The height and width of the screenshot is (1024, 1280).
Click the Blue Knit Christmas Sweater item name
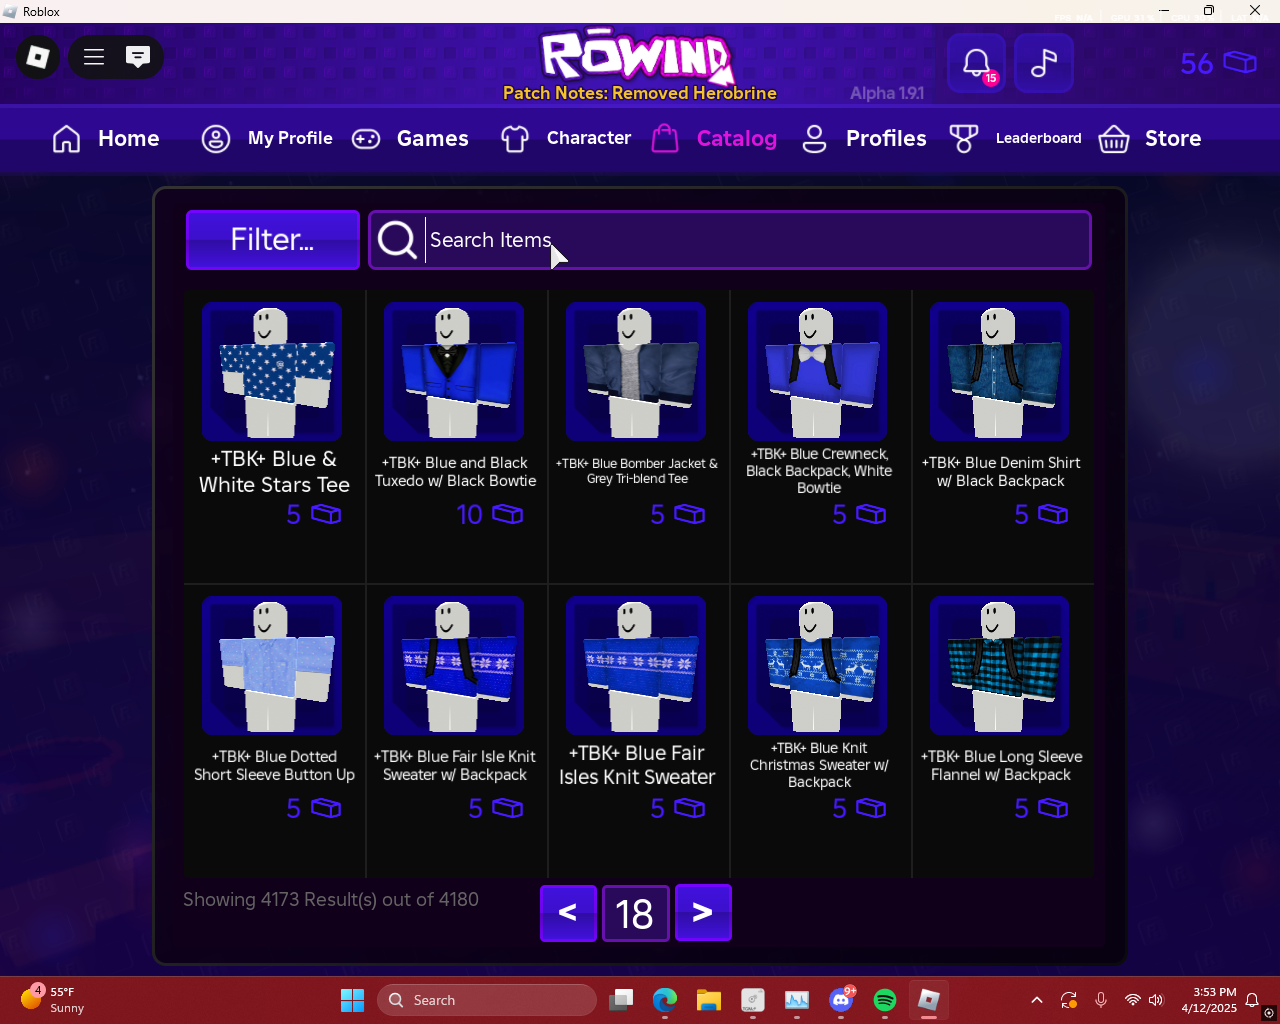click(819, 765)
